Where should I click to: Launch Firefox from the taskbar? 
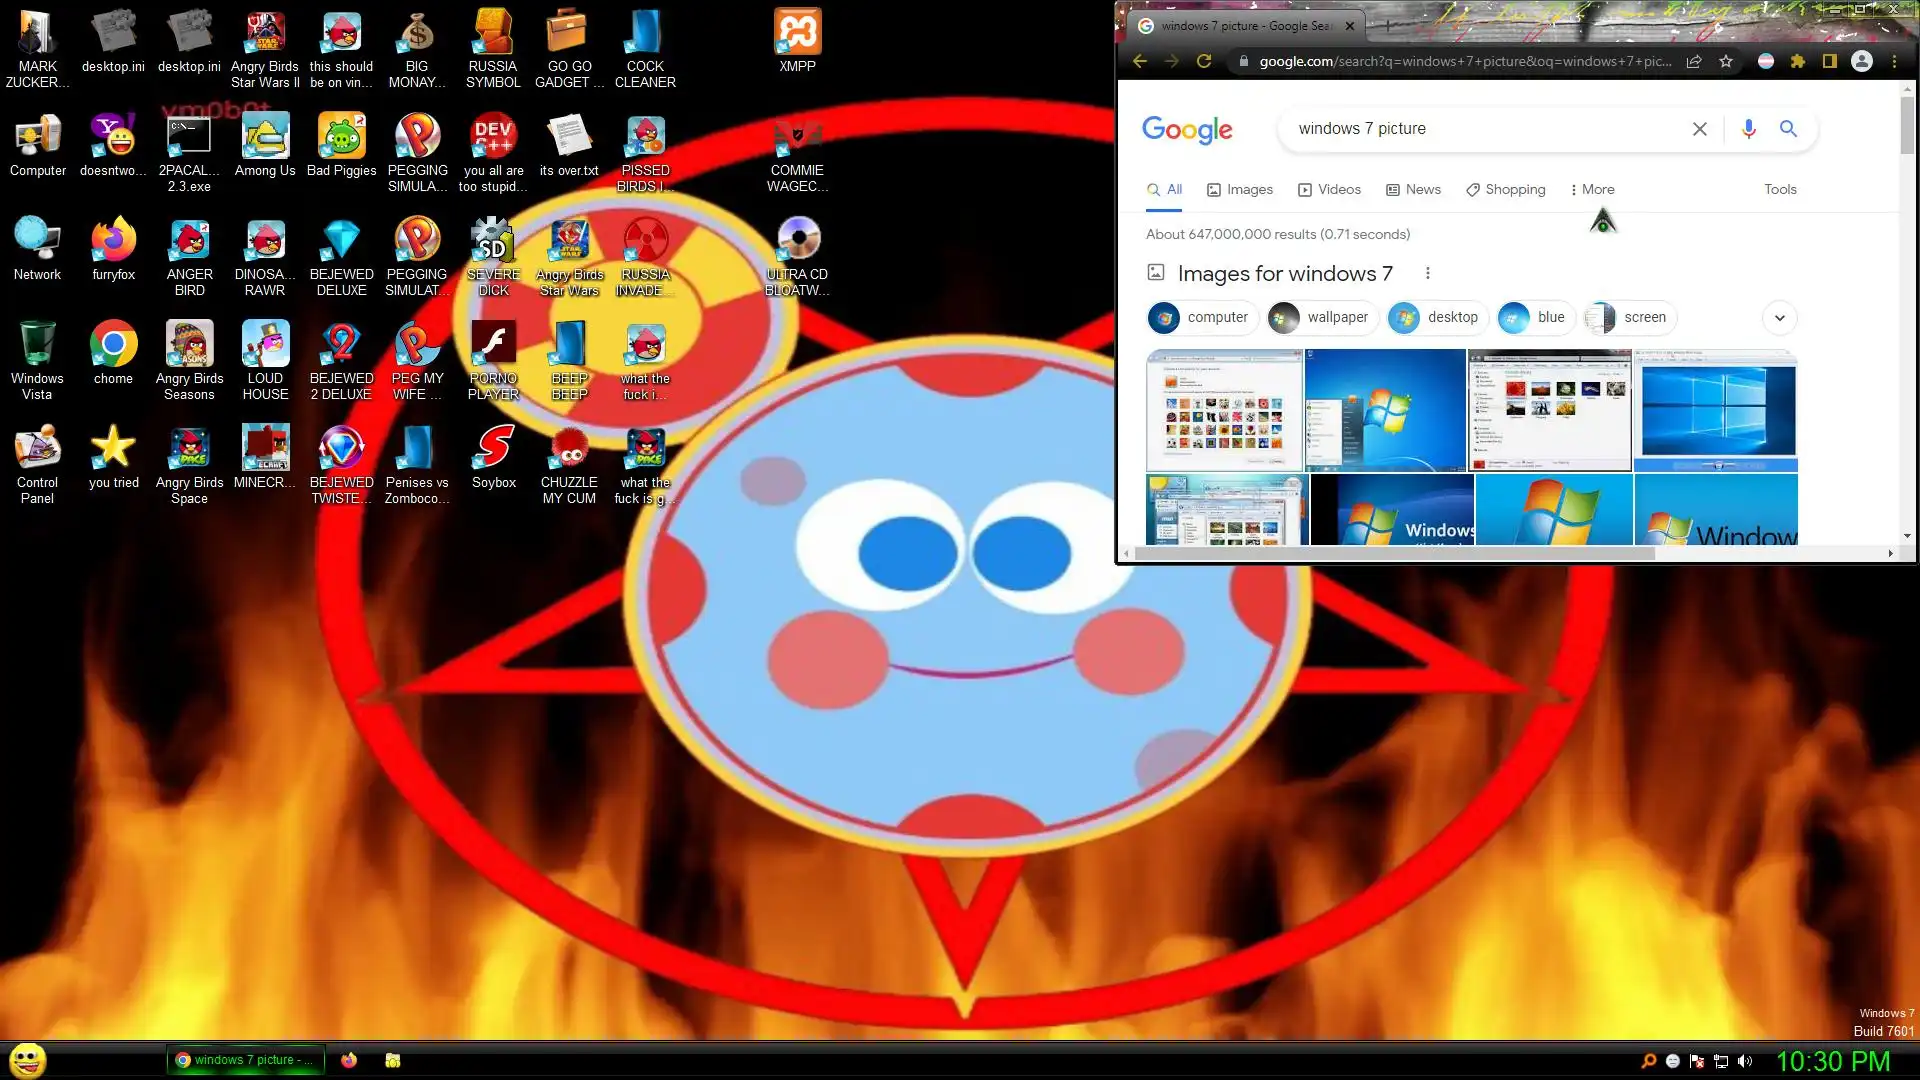tap(349, 1060)
